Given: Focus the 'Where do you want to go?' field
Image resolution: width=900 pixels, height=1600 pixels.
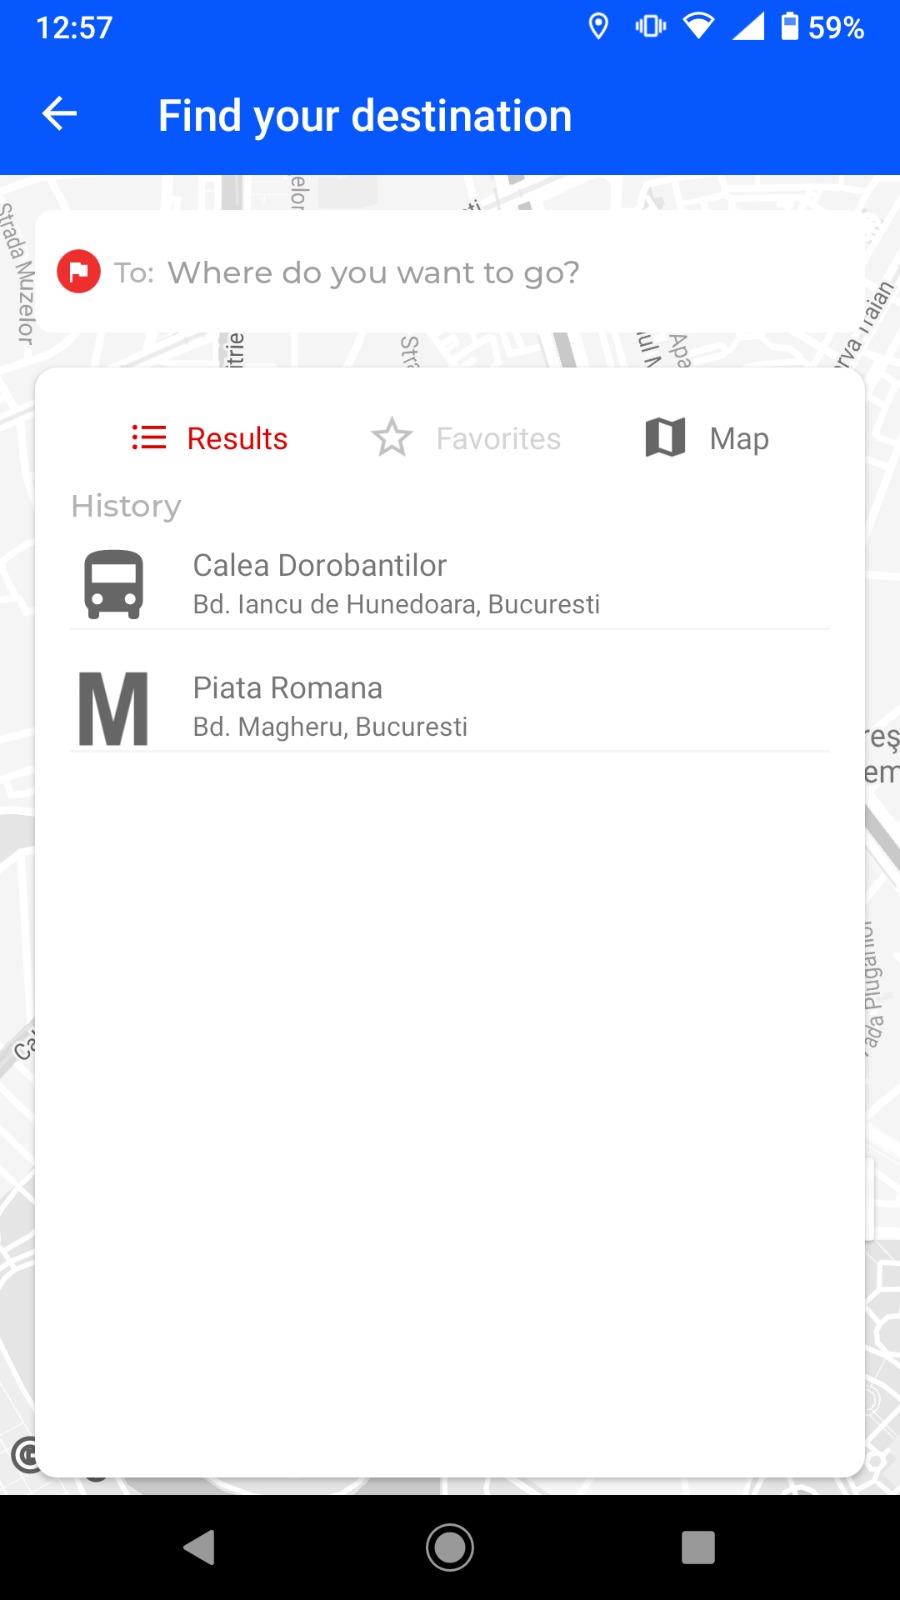Looking at the screenshot, I should click(450, 272).
